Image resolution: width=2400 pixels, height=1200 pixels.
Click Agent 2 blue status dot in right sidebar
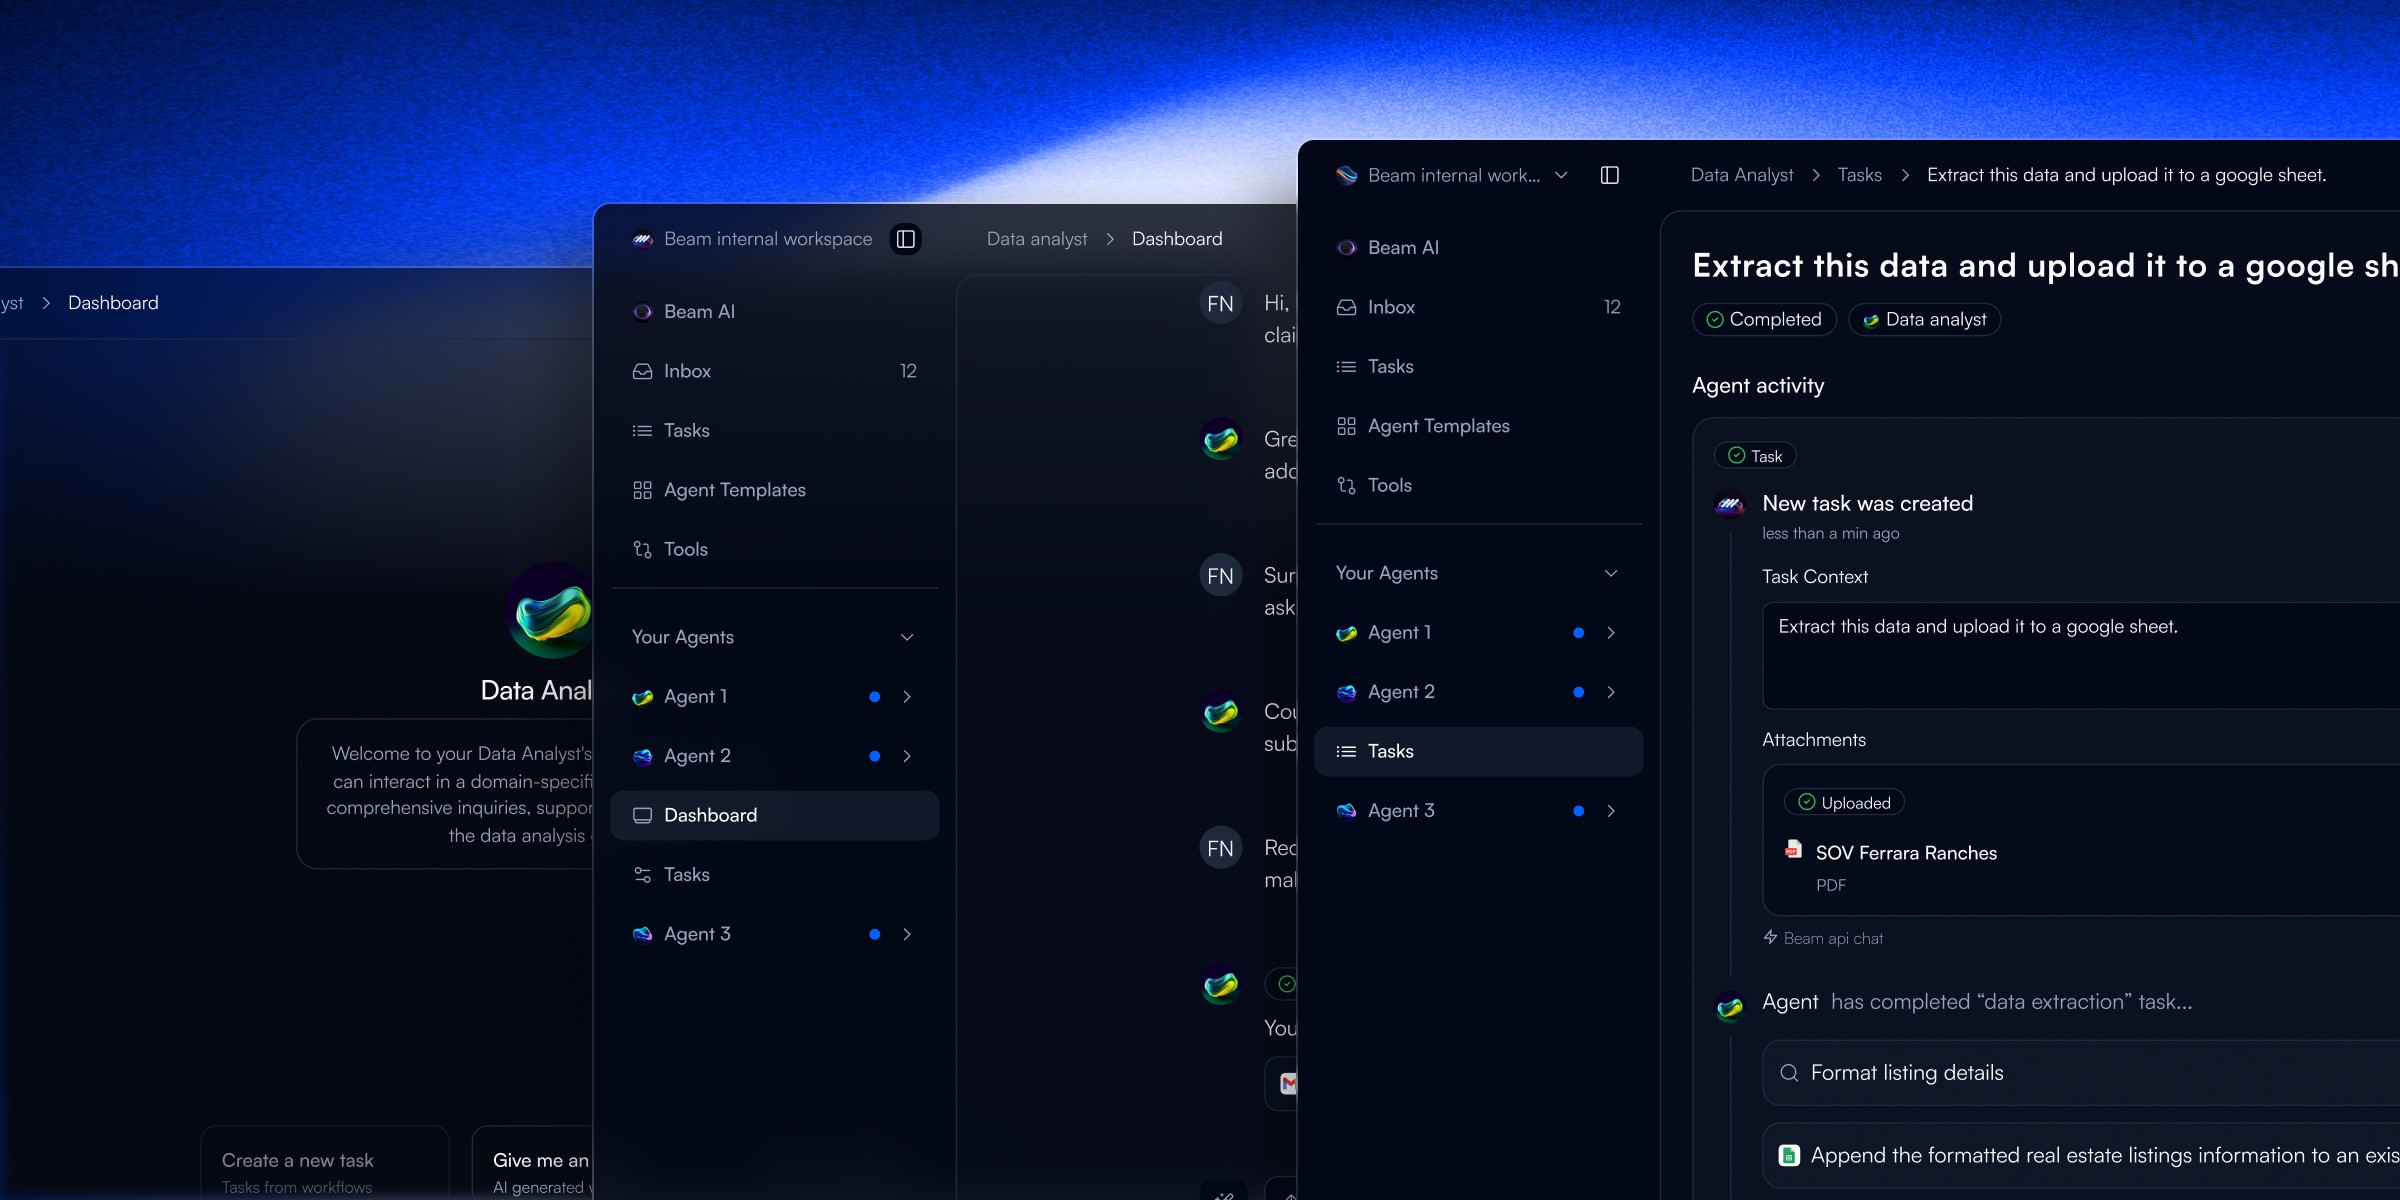pyautogui.click(x=1578, y=692)
